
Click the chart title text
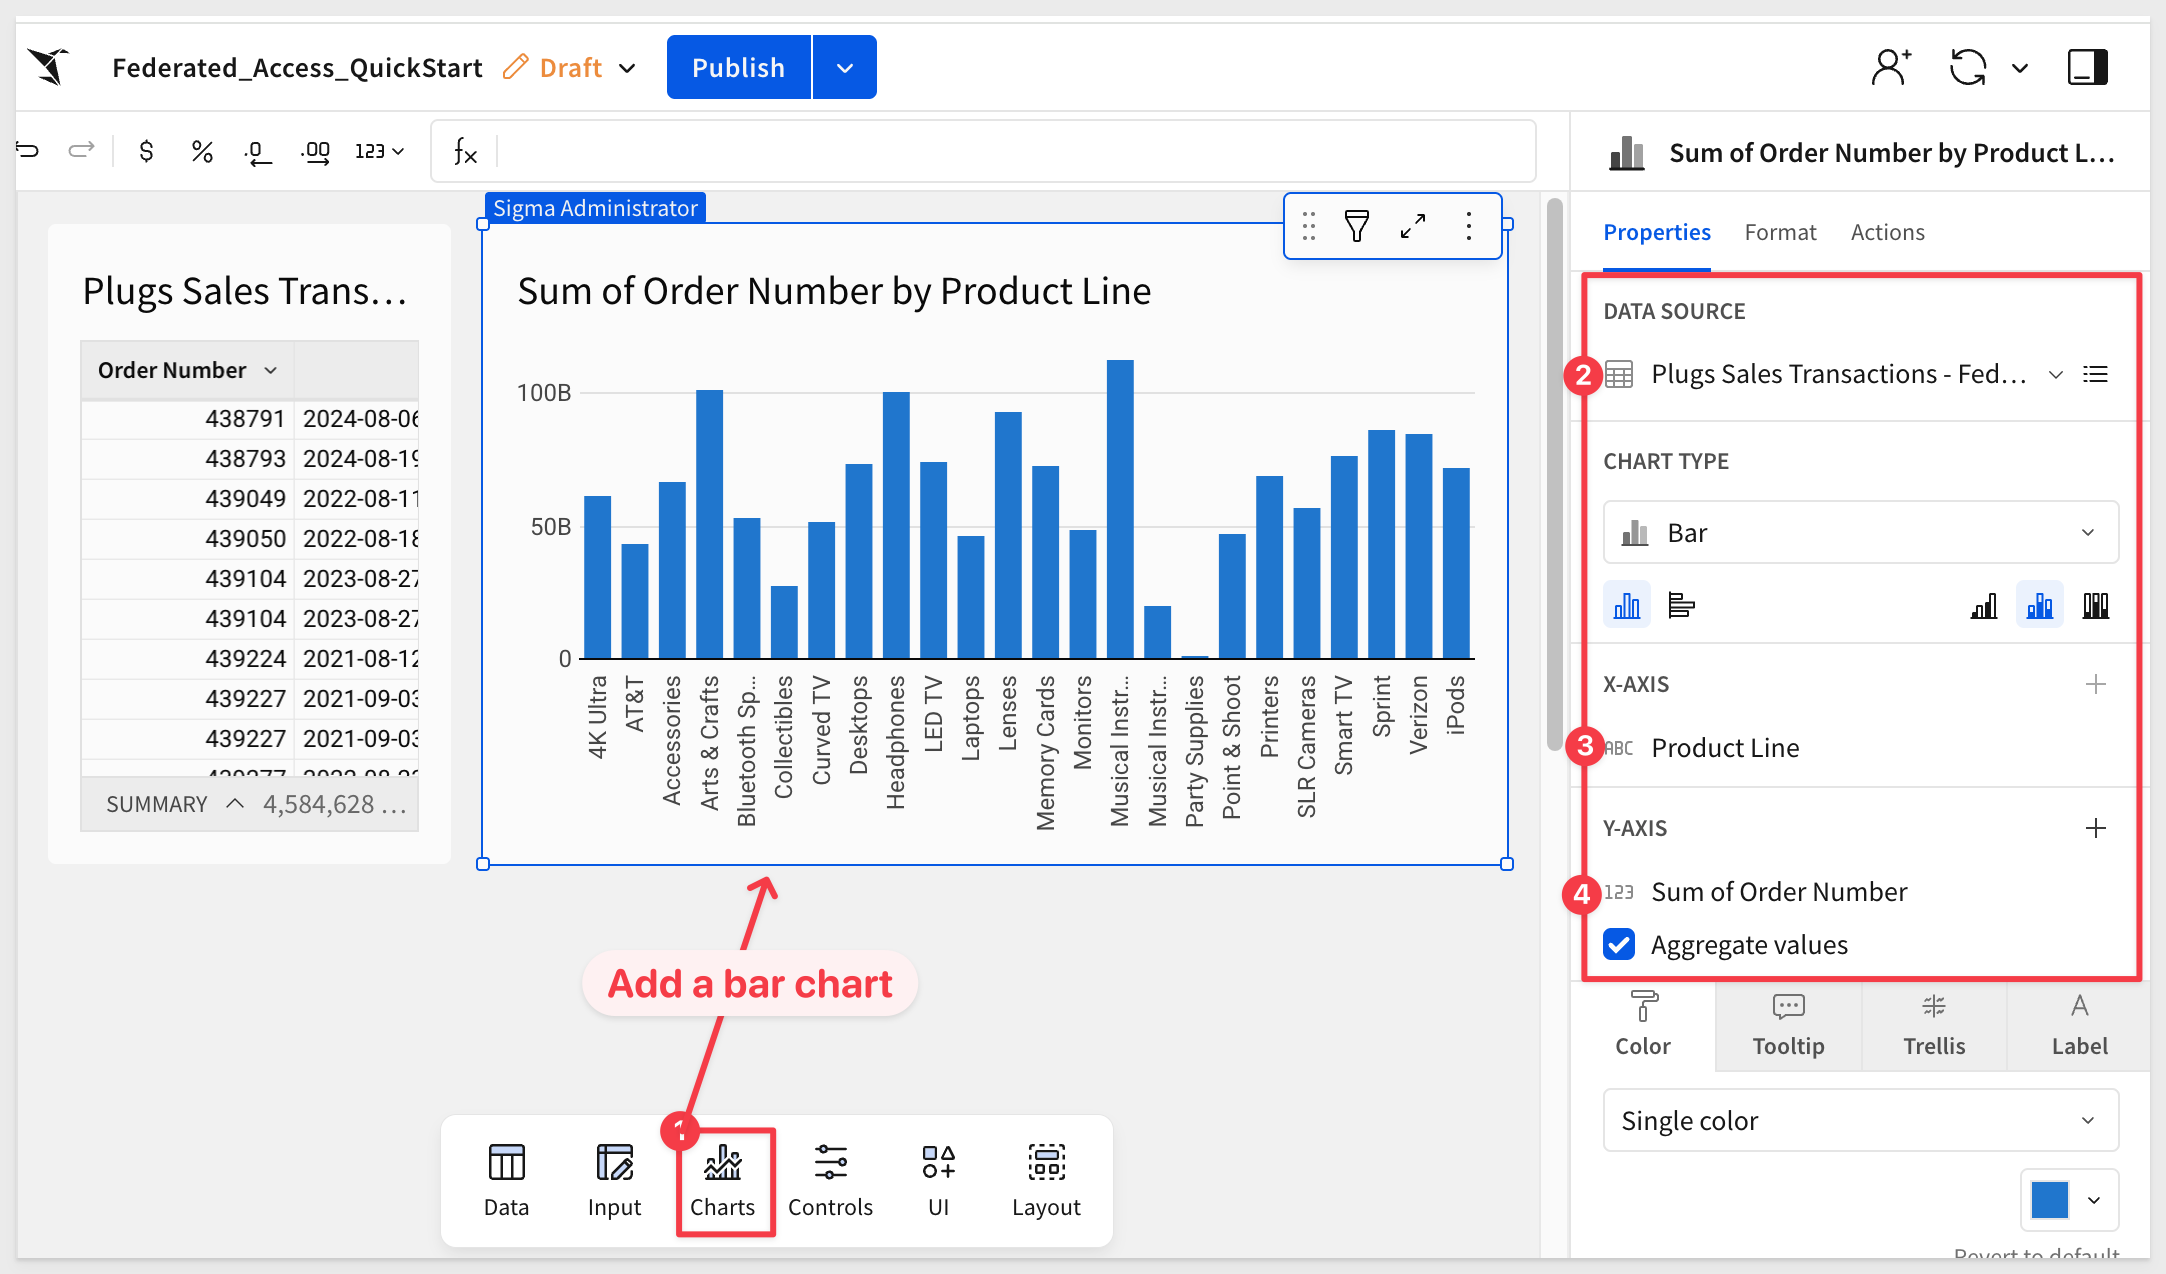click(834, 291)
